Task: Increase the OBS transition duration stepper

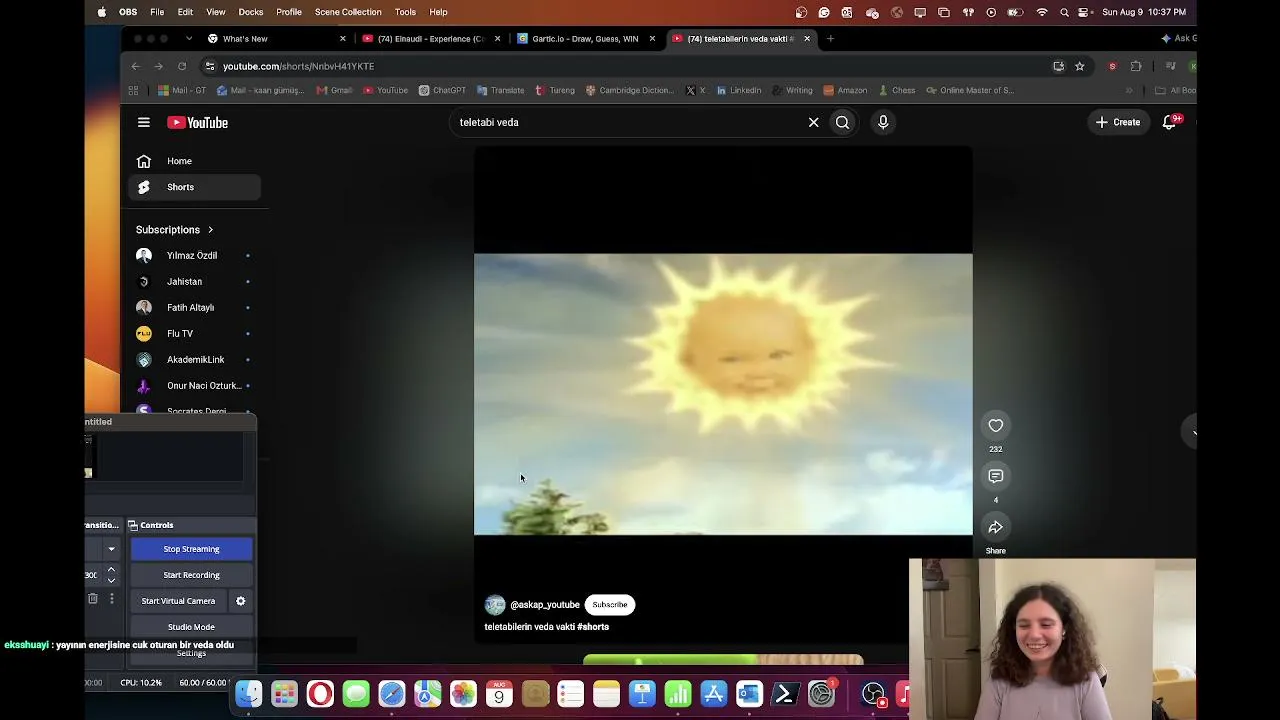Action: (x=111, y=570)
